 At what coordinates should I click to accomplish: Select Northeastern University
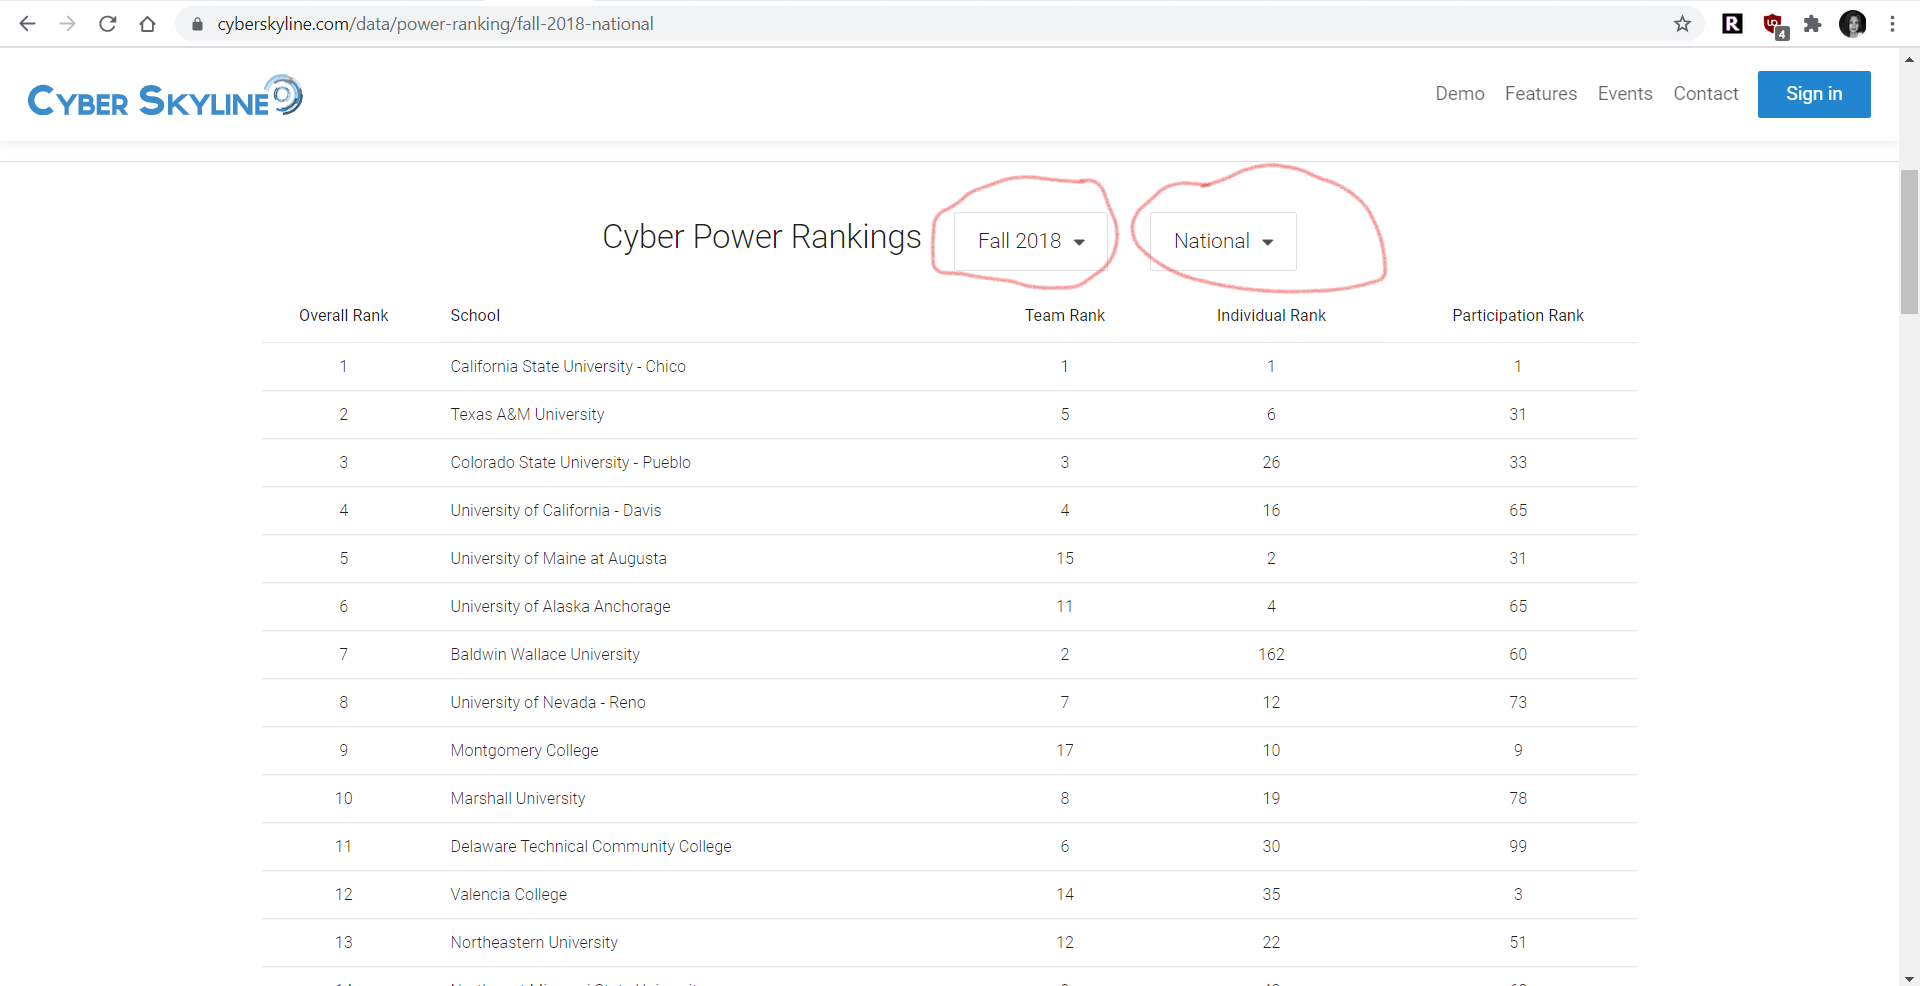tap(534, 942)
